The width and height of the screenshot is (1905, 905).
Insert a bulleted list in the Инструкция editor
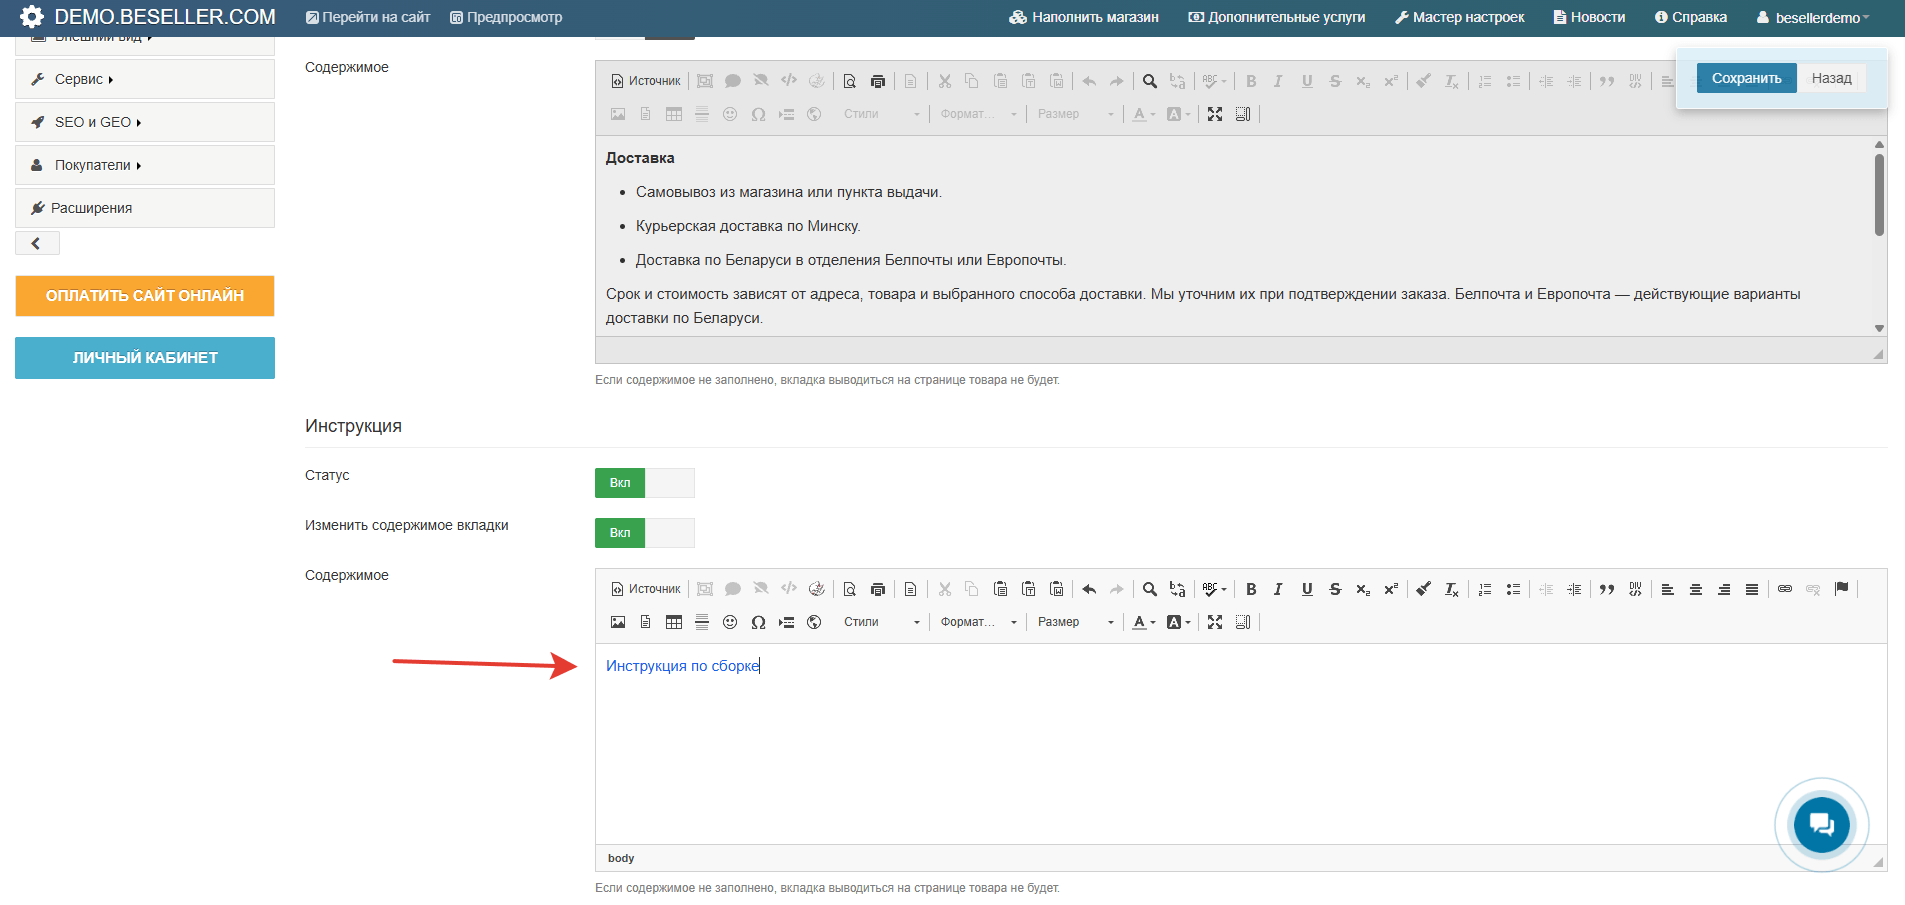tap(1513, 589)
